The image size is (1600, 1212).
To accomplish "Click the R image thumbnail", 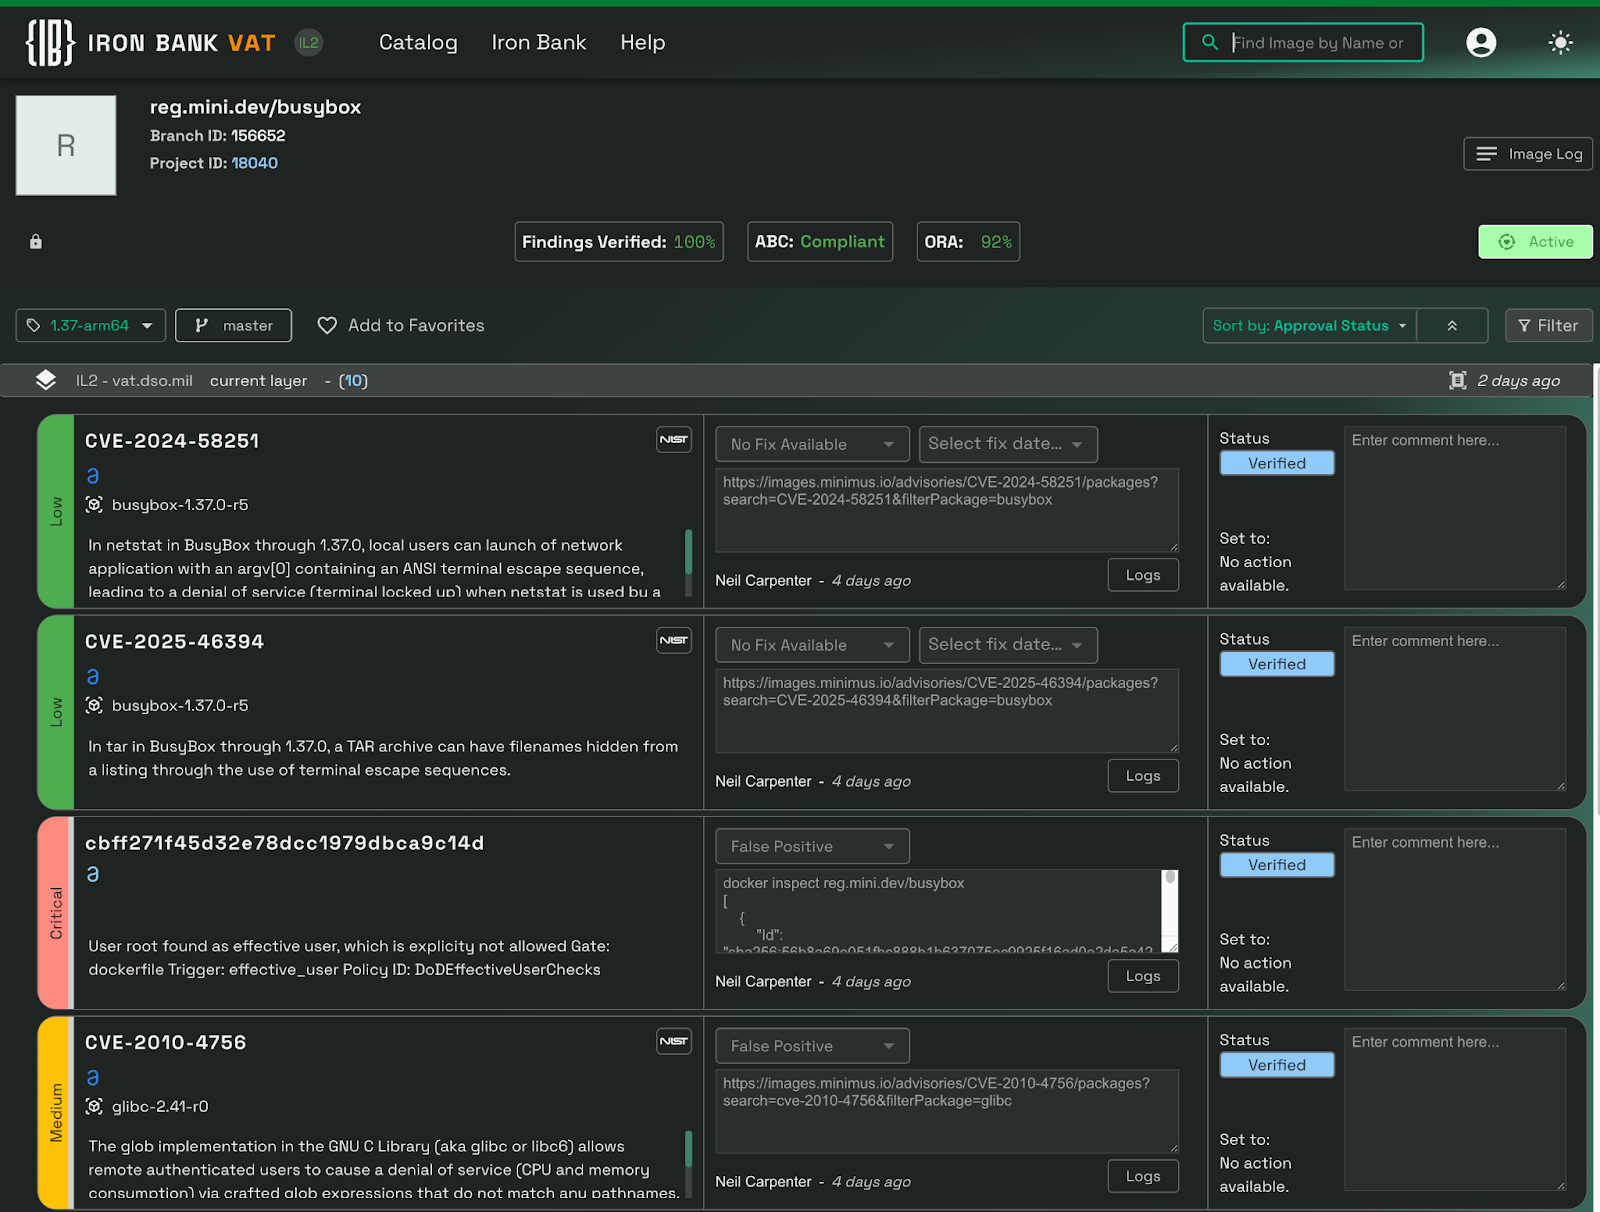I will [x=66, y=145].
